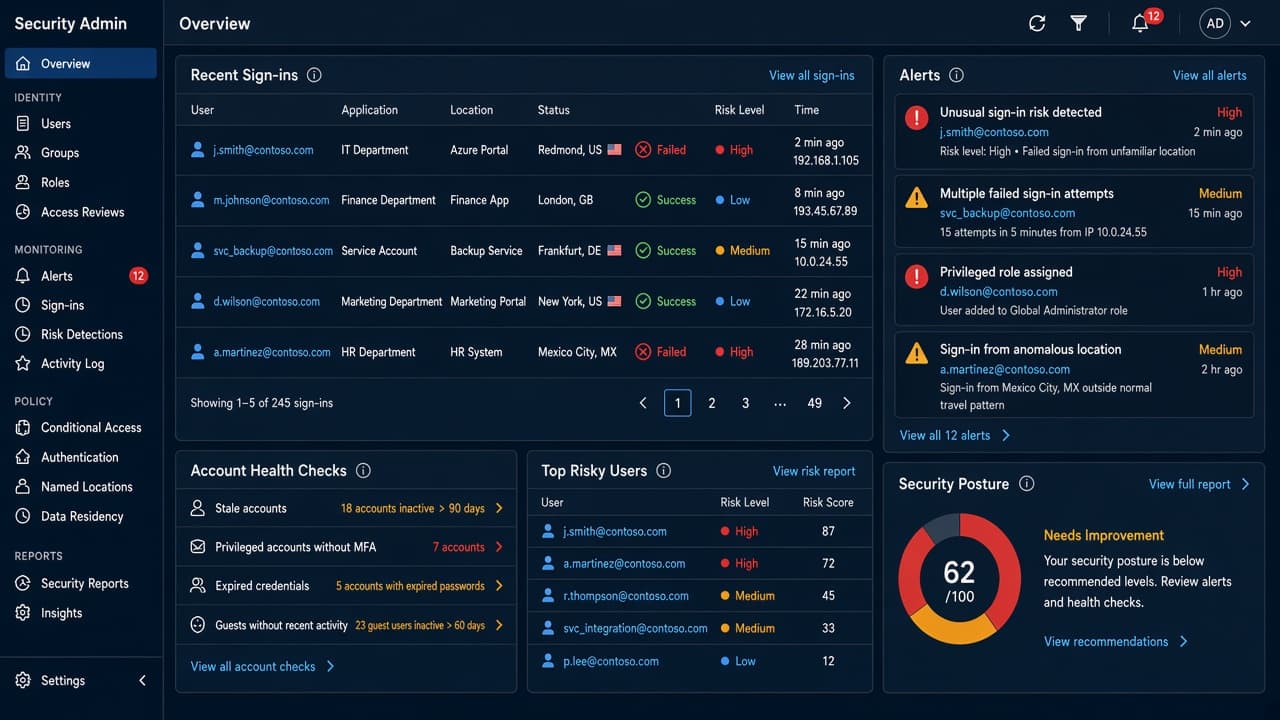
Task: Go to page 49 of sign-ins
Action: pos(814,403)
